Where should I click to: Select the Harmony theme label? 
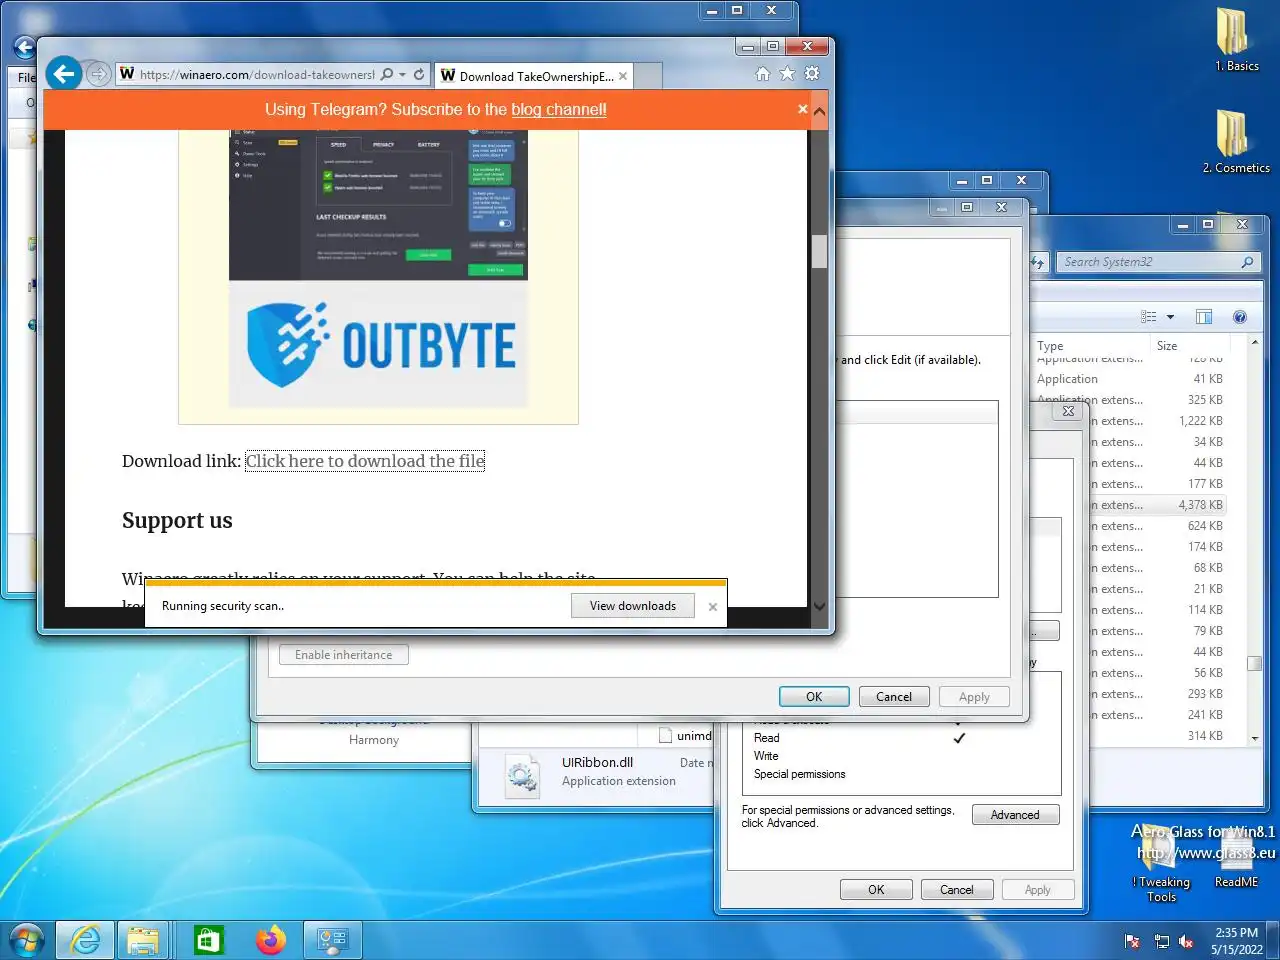[x=374, y=740]
